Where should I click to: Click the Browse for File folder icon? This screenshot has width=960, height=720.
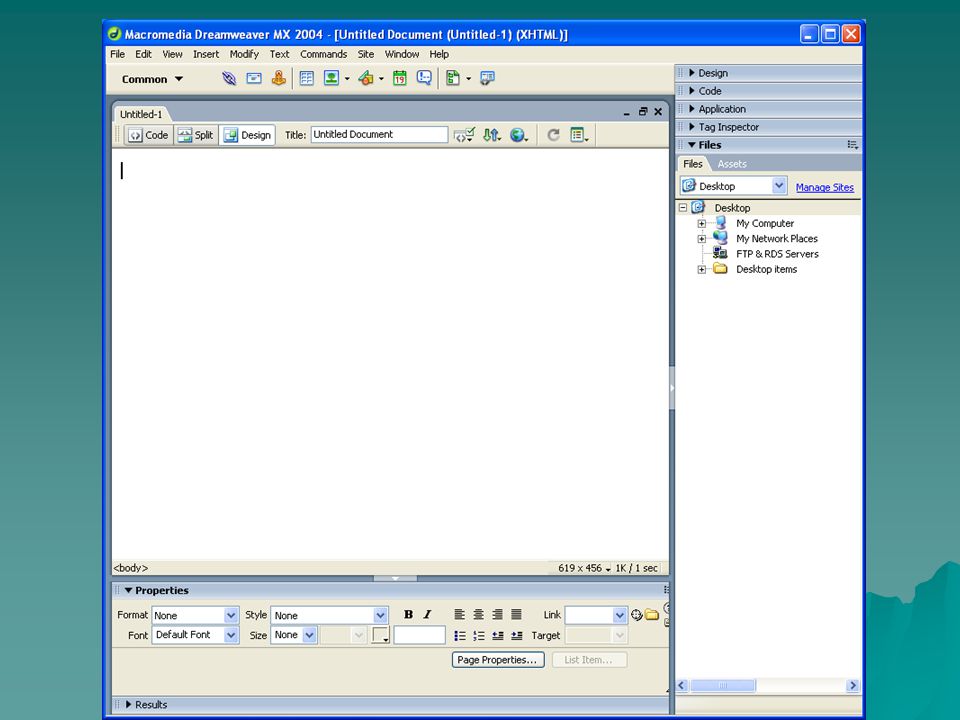[652, 615]
